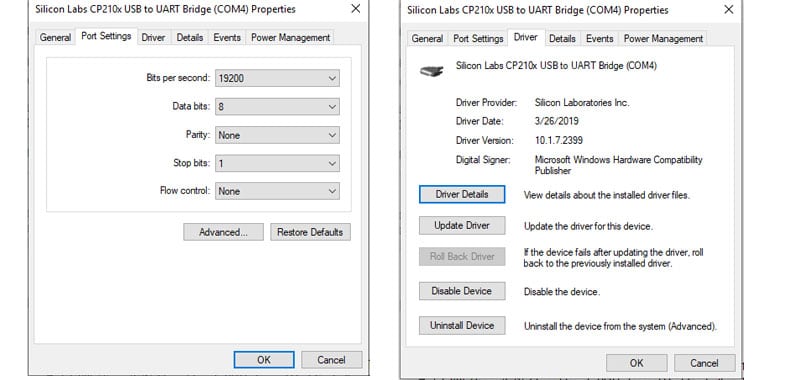Click driver date 3/26/2019 text
This screenshot has width=792, height=380.
click(x=557, y=121)
